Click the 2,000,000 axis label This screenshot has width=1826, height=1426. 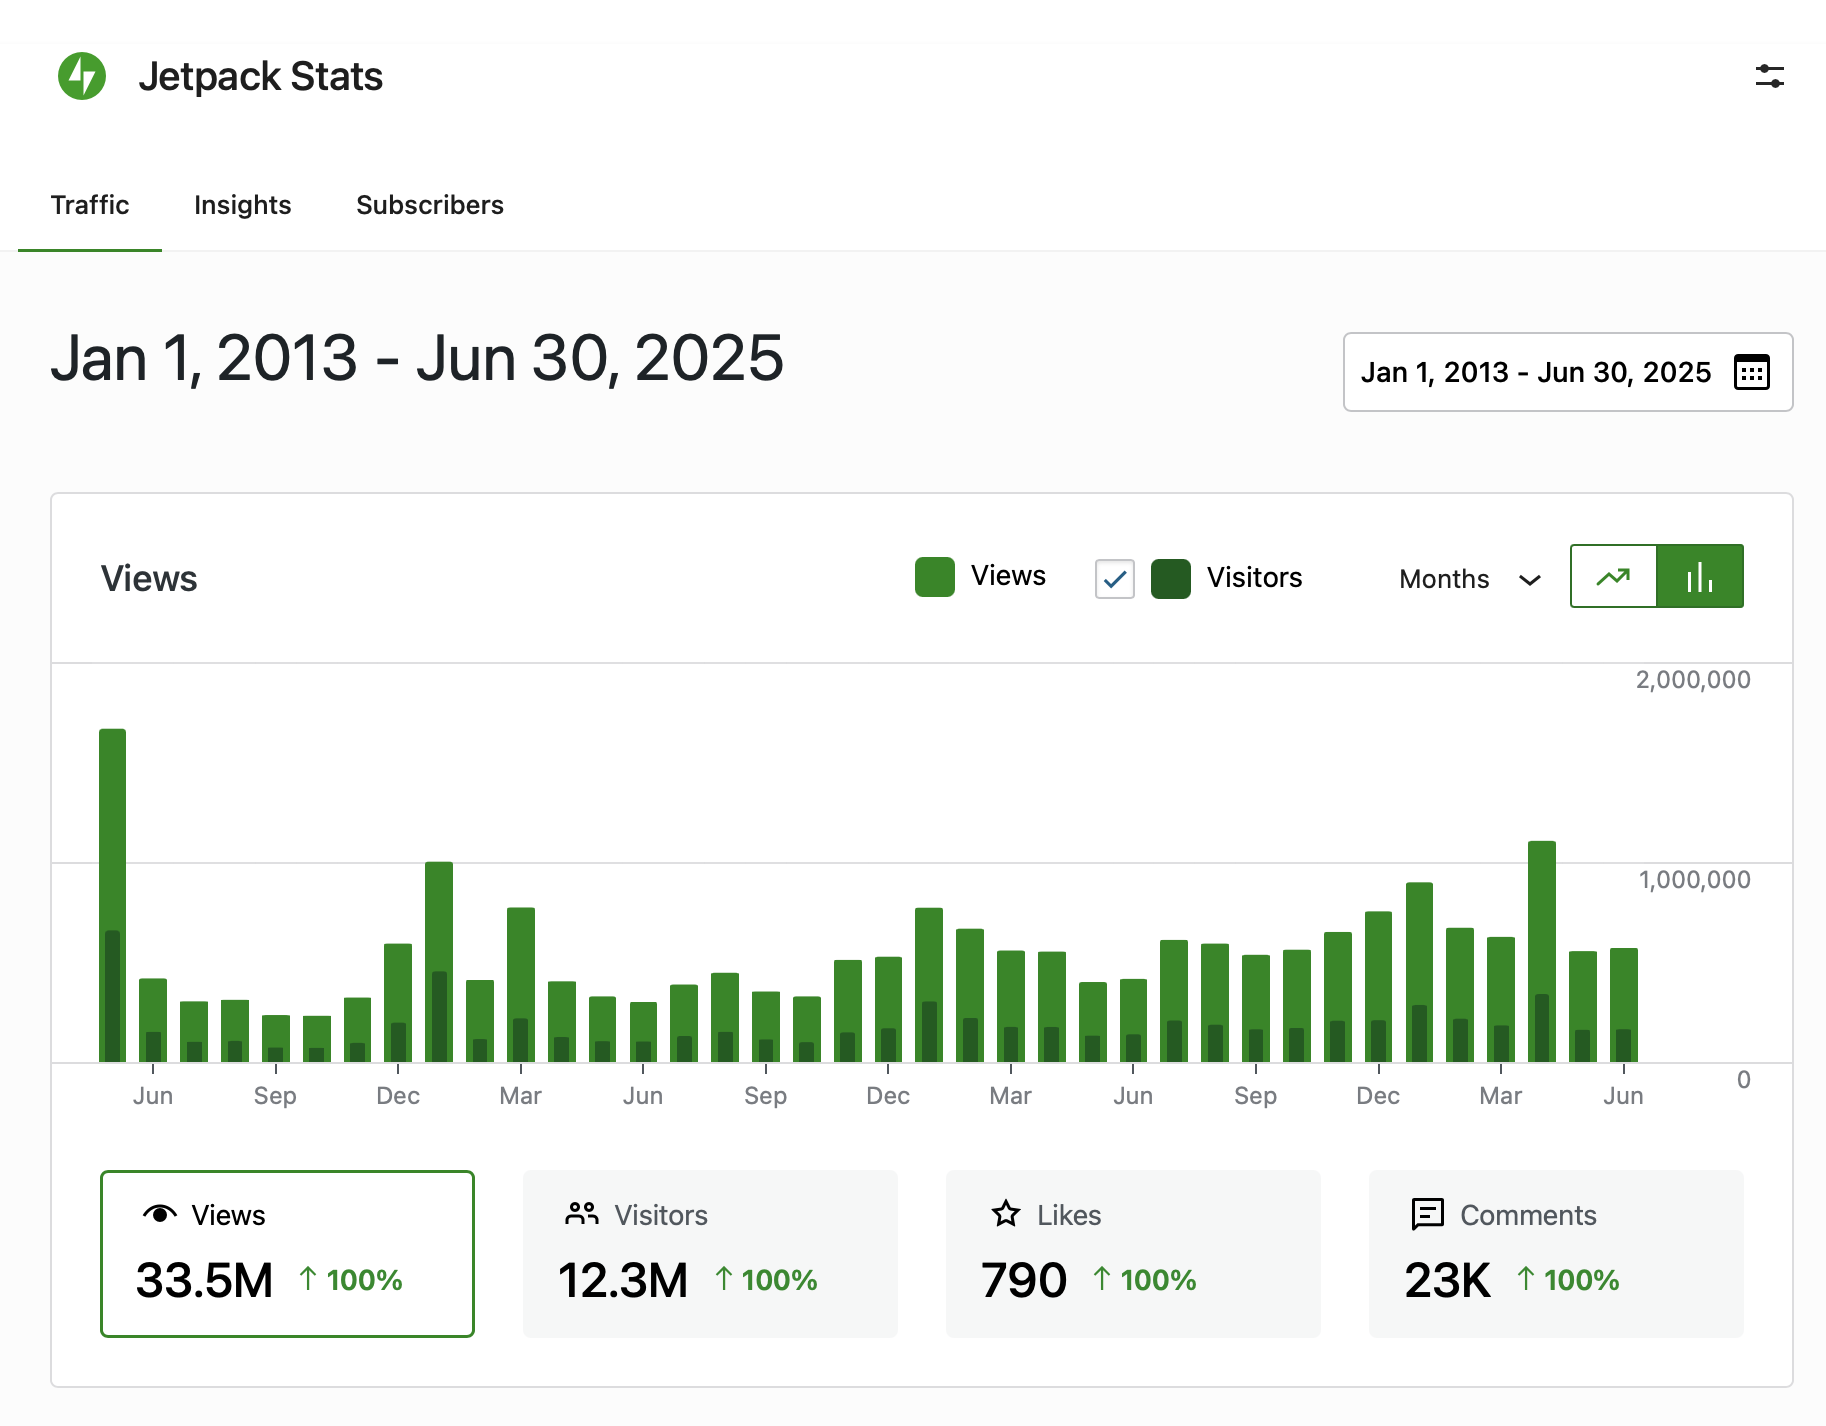(1692, 680)
